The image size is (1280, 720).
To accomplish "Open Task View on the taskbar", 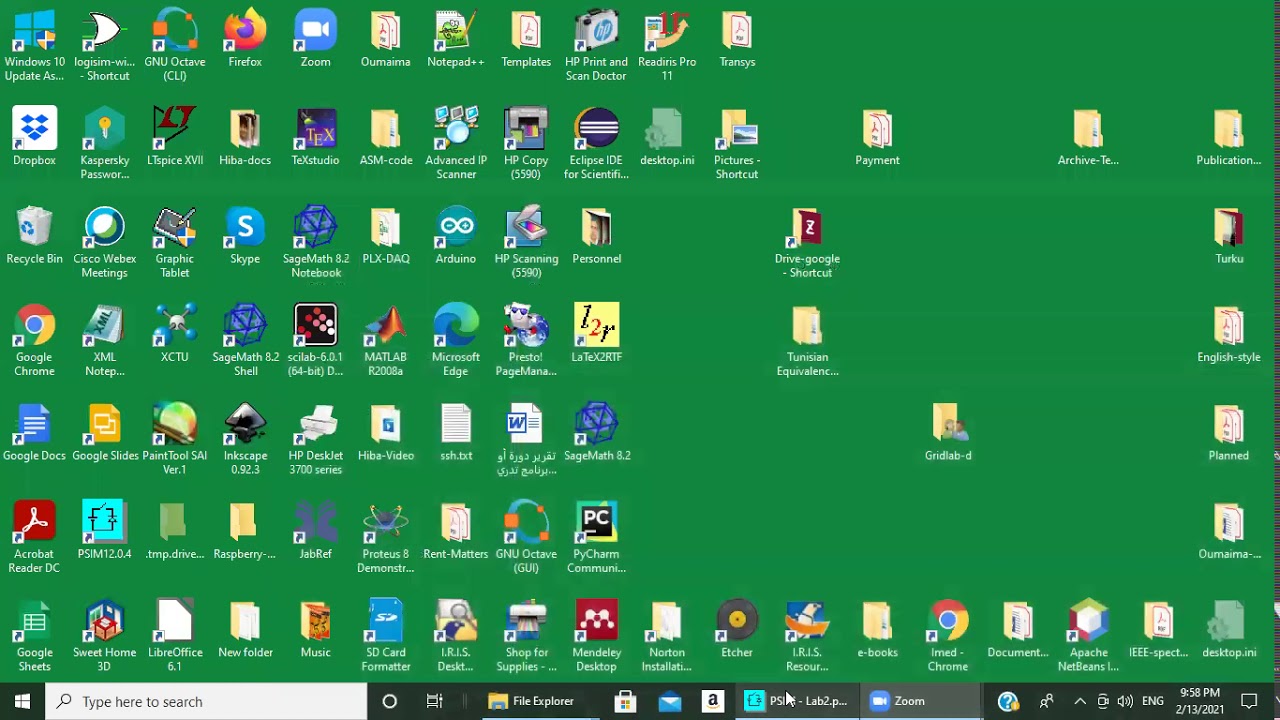I will 434,701.
